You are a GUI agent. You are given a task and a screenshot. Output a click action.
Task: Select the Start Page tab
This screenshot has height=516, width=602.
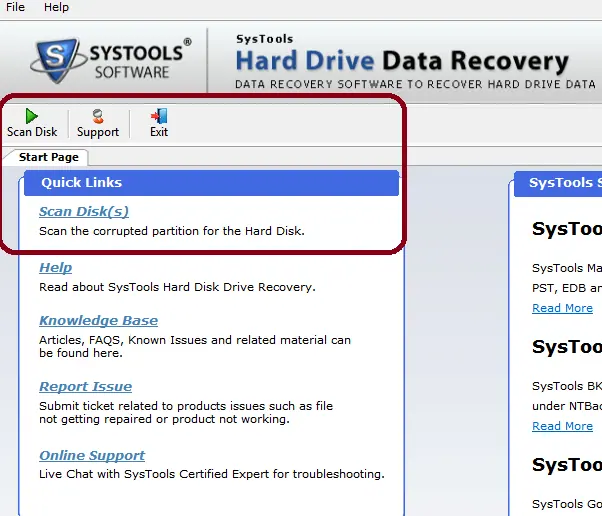(48, 157)
